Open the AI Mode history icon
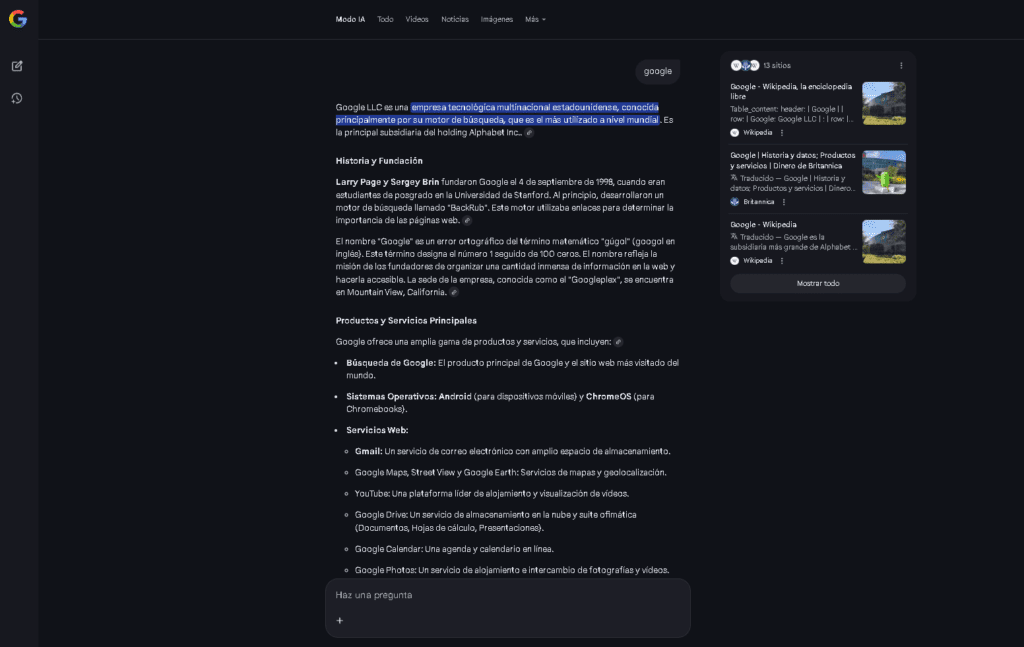This screenshot has height=647, width=1024. click(x=17, y=98)
